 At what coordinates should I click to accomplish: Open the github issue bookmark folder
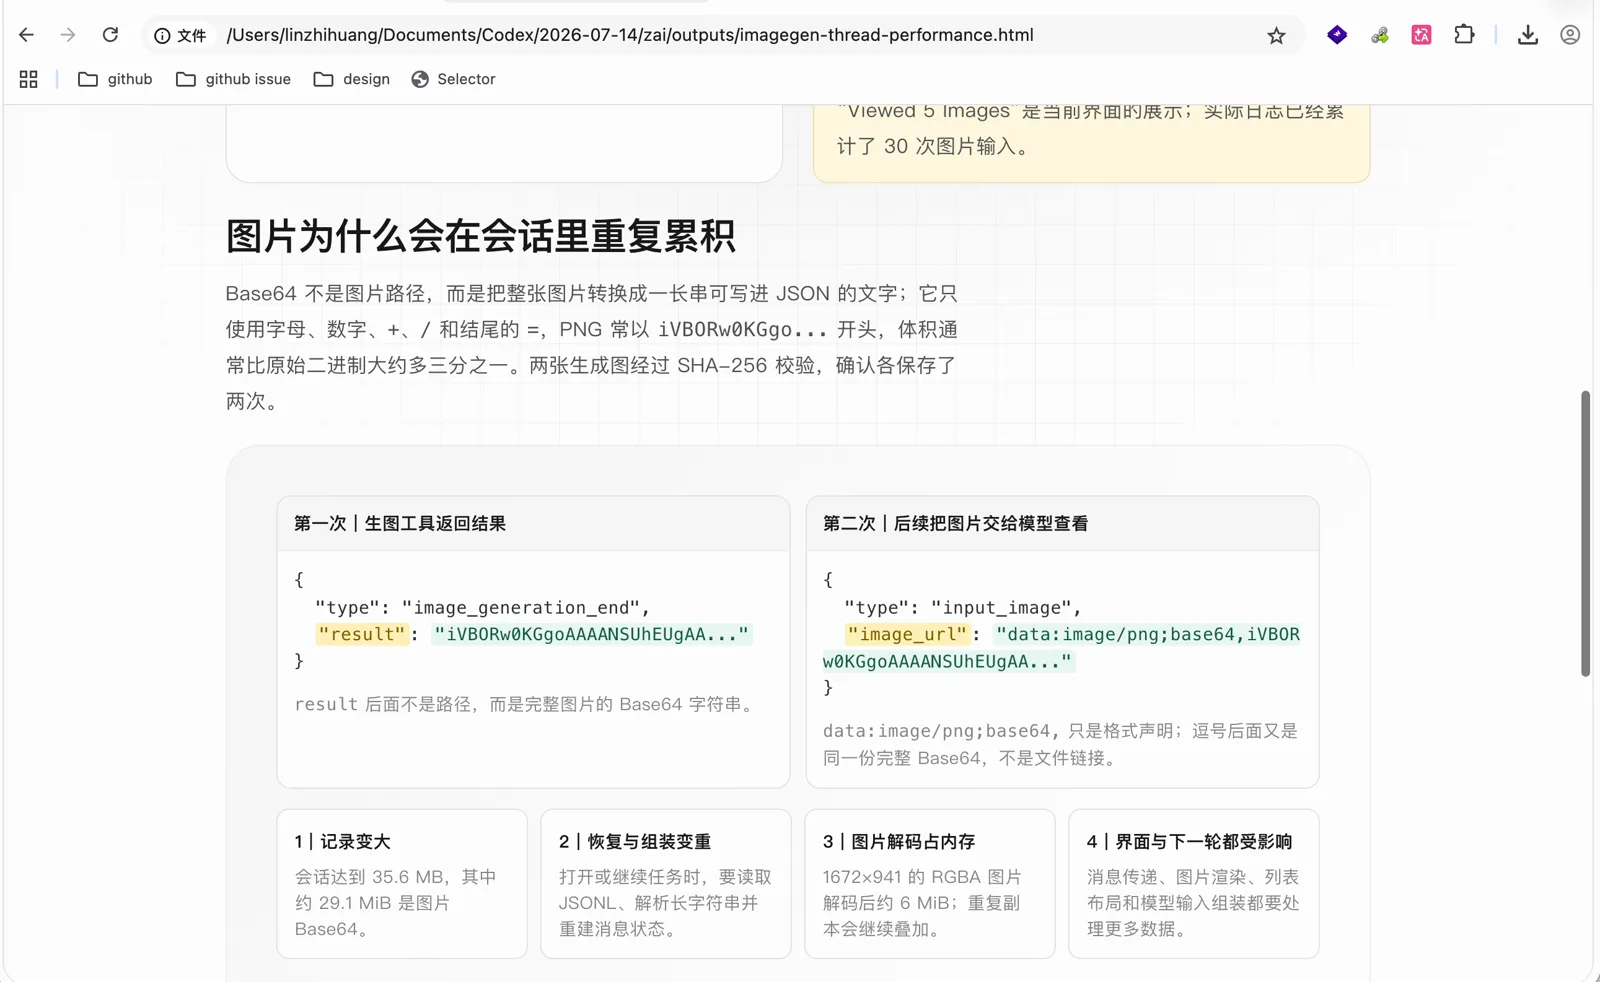(x=233, y=79)
